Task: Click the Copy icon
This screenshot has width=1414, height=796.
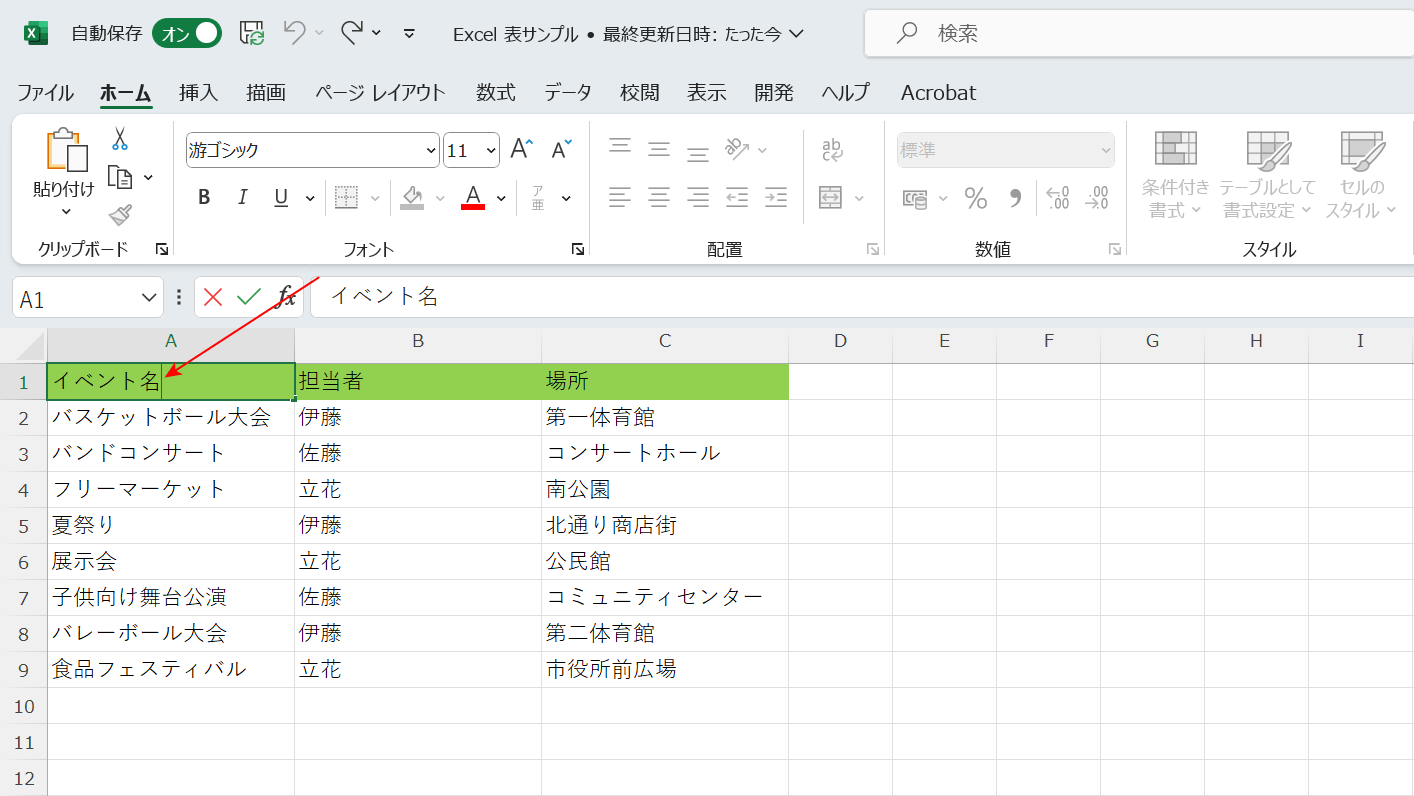Action: coord(120,177)
